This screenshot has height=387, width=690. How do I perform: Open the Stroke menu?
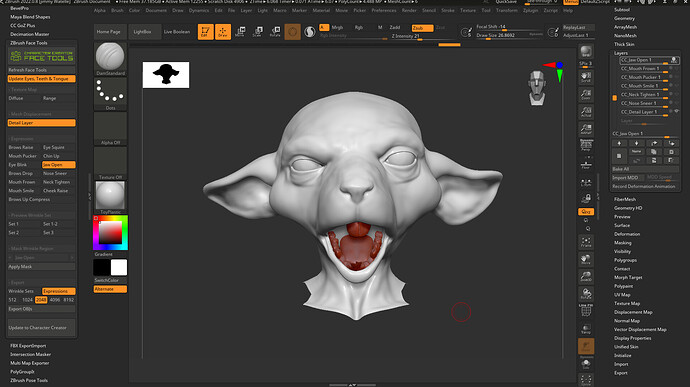tap(448, 10)
